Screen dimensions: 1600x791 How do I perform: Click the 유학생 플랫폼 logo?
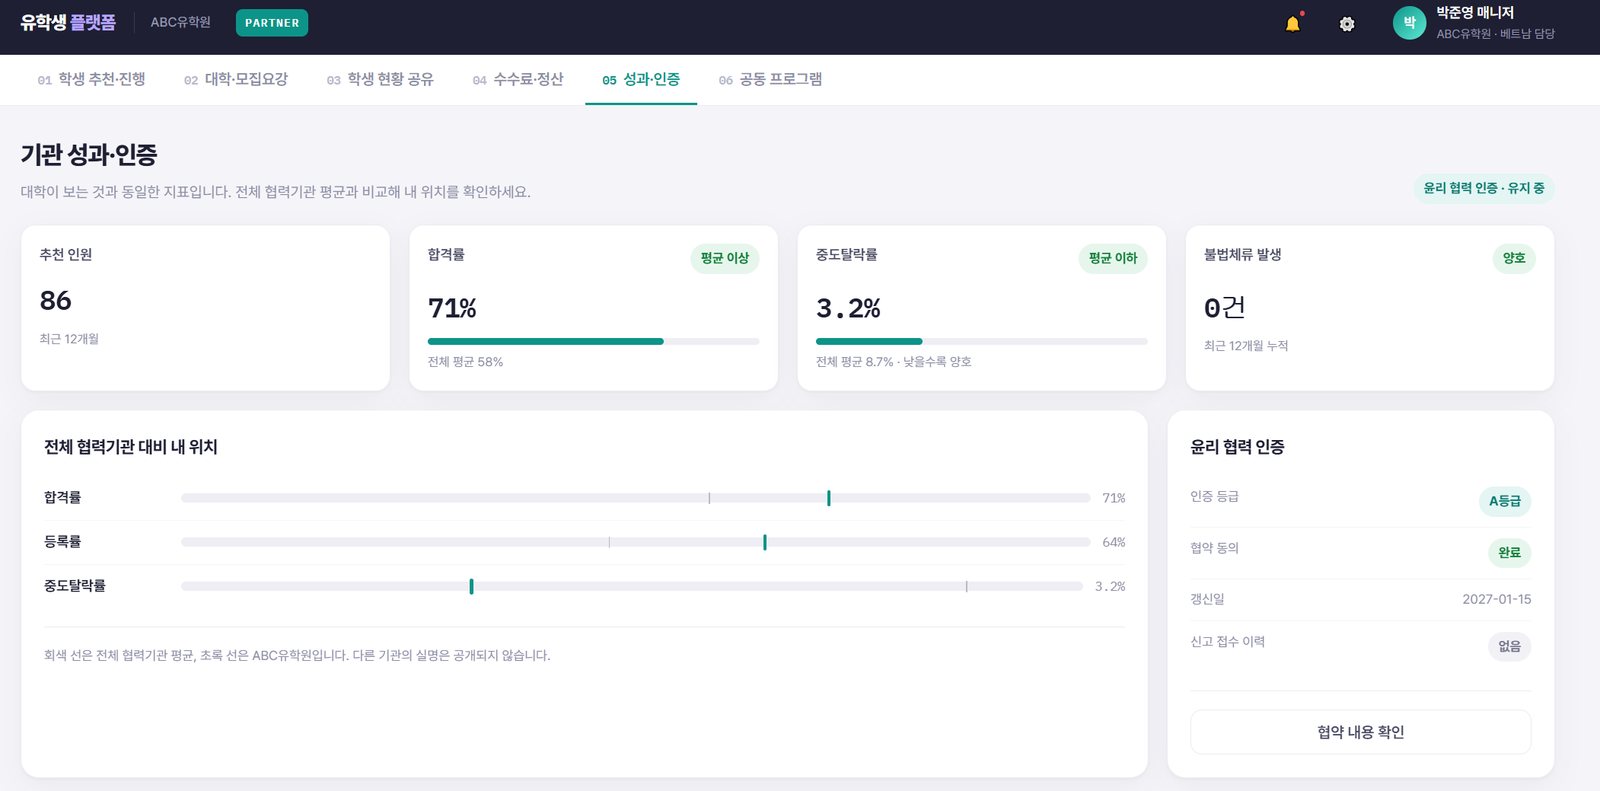(68, 22)
